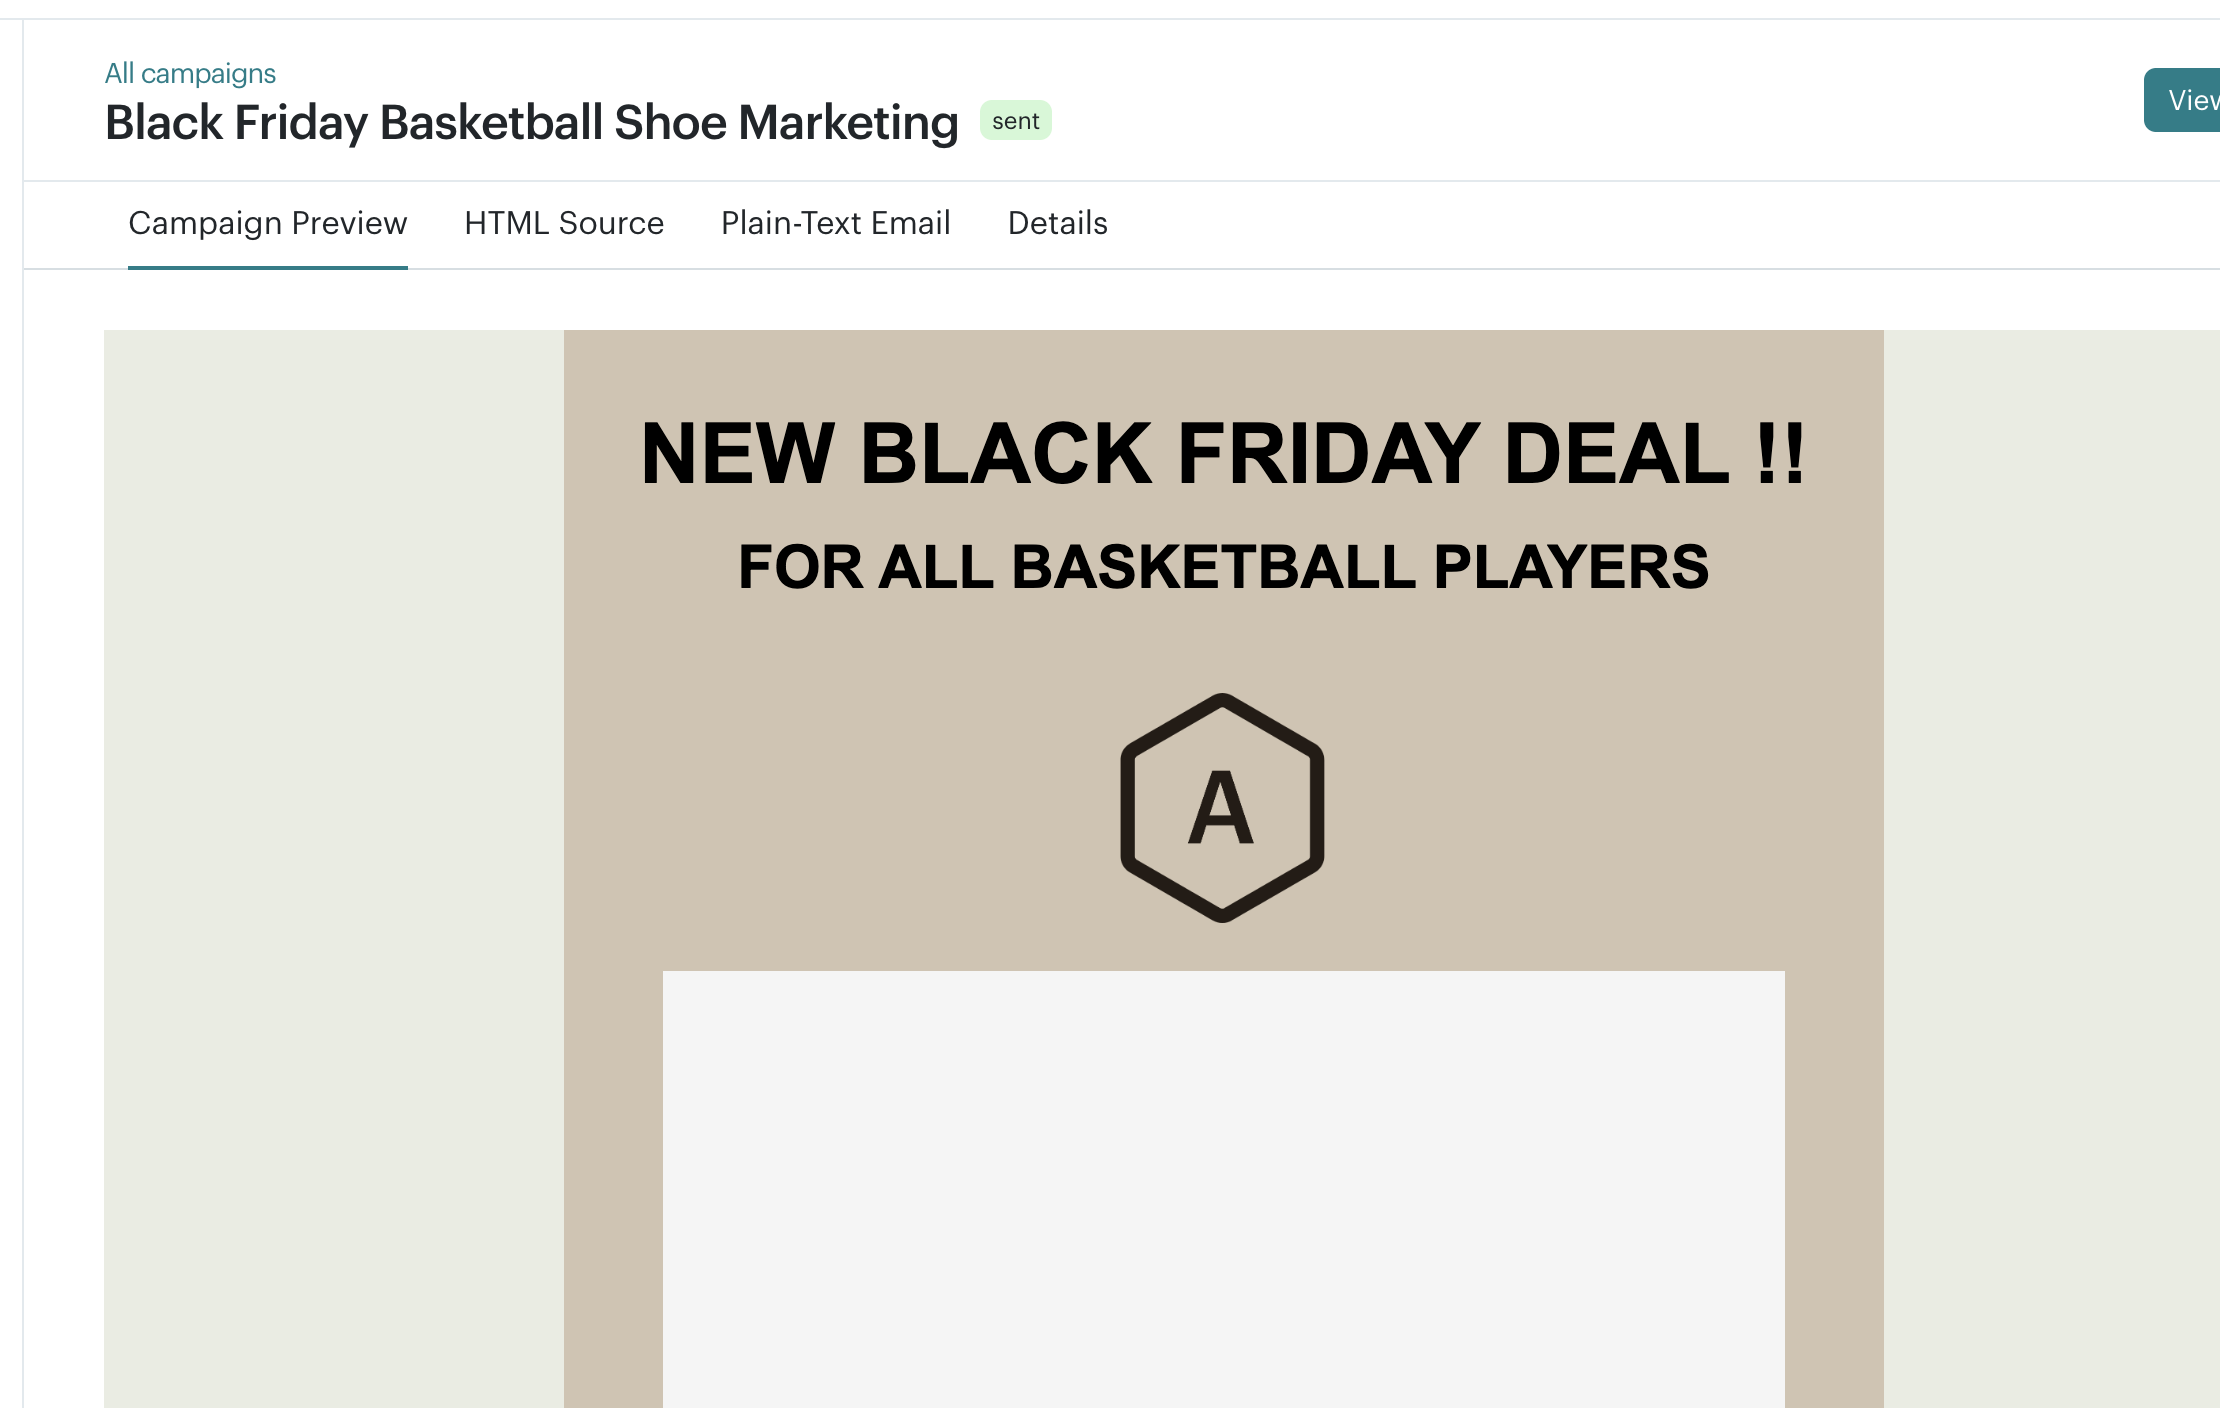
Task: Click the blank white email content block
Action: [x=1223, y=1189]
